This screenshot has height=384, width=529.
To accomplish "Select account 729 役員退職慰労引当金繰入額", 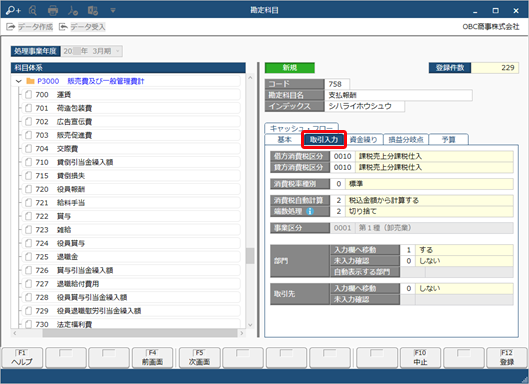I will (132, 310).
